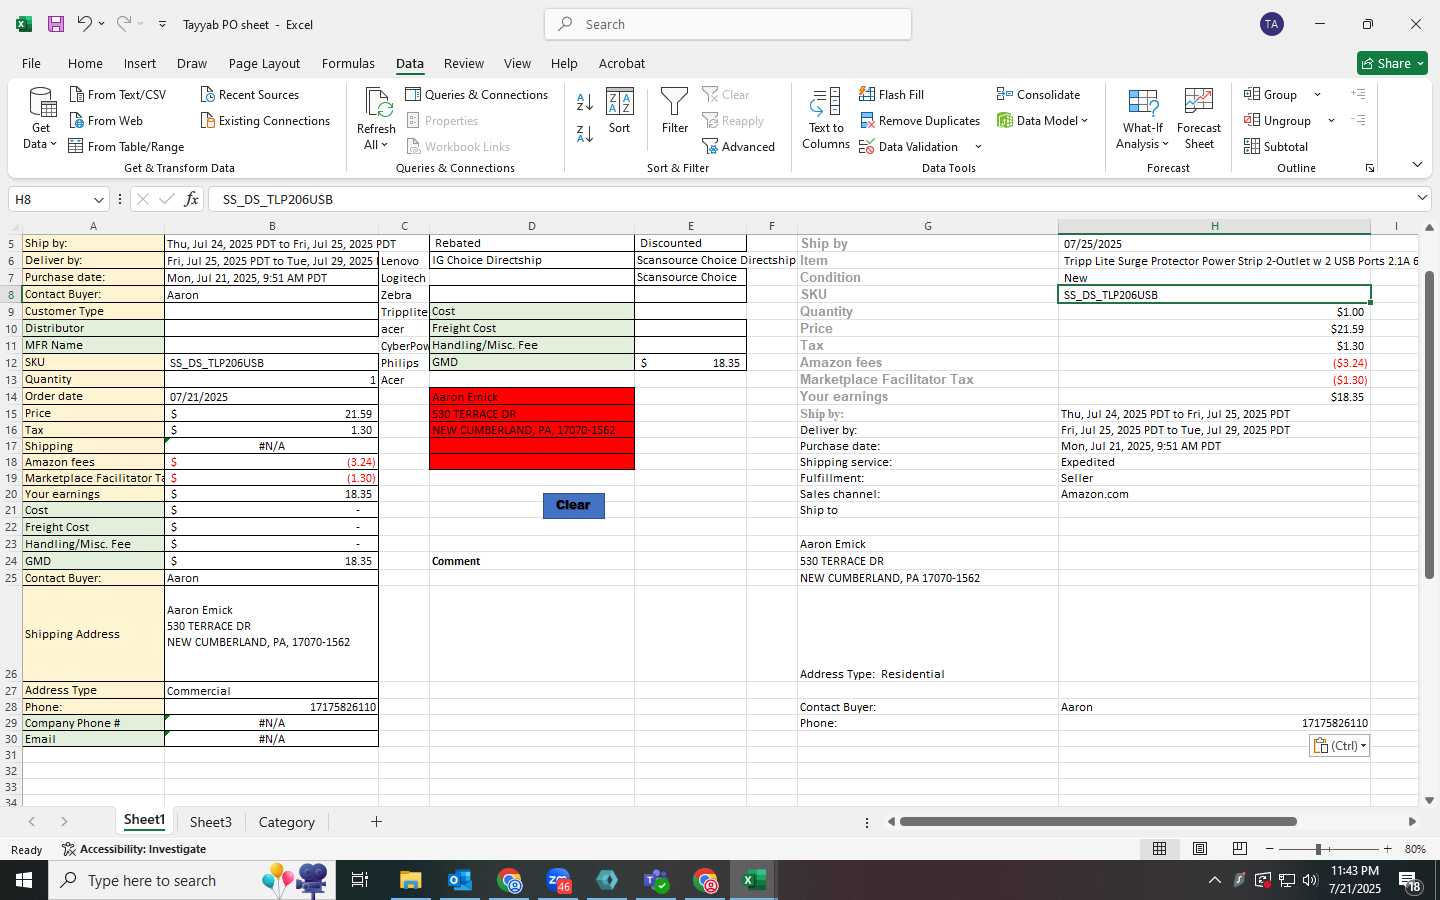Click Windows Start button

(24, 880)
